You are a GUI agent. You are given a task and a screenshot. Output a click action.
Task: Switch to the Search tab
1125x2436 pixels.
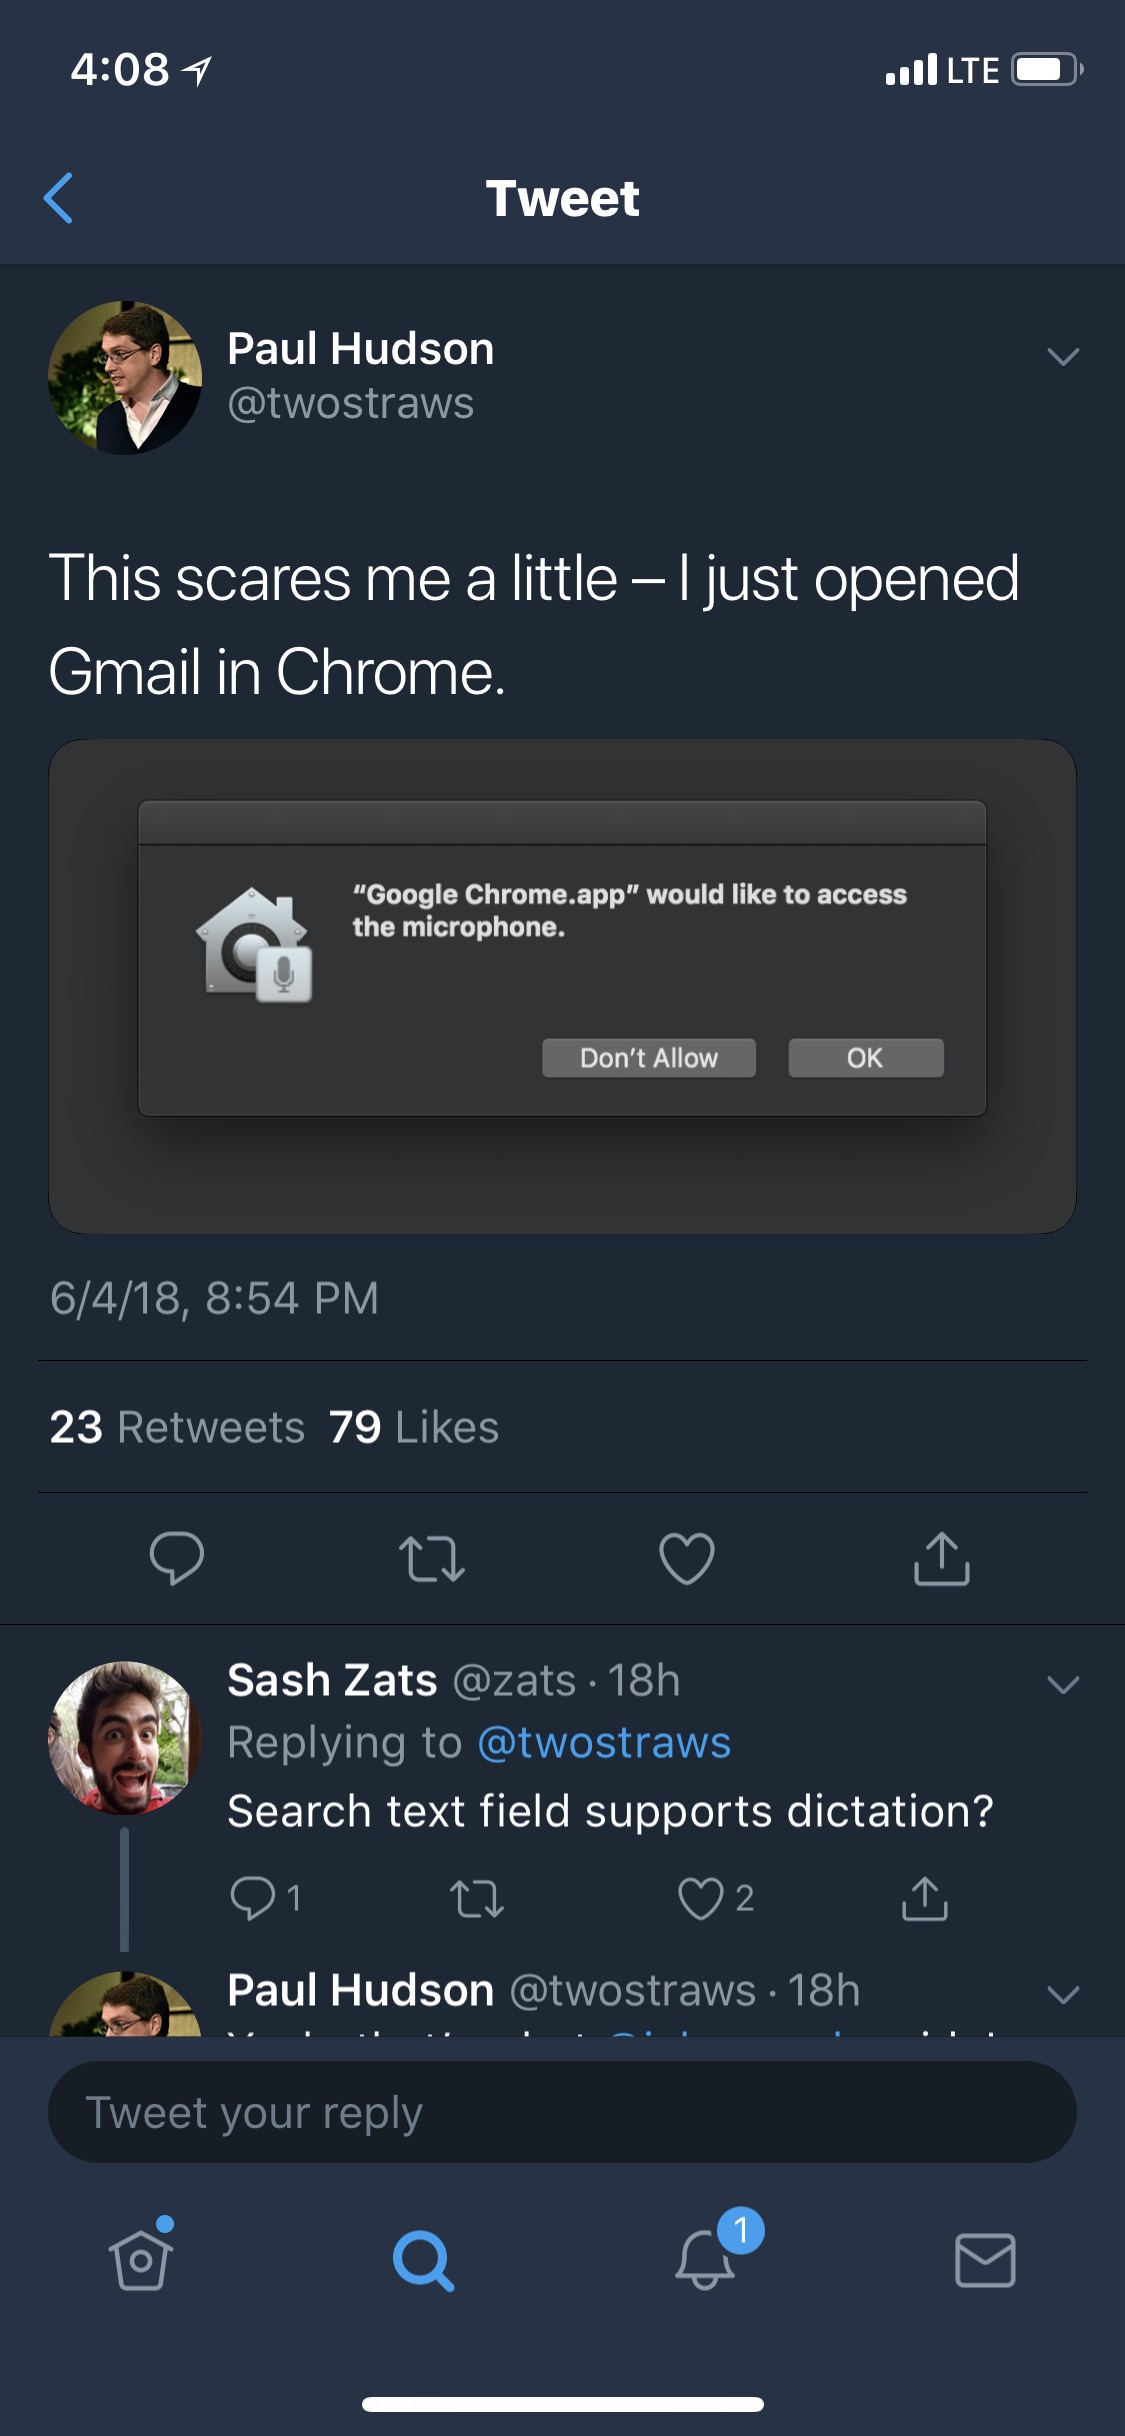(x=423, y=2260)
